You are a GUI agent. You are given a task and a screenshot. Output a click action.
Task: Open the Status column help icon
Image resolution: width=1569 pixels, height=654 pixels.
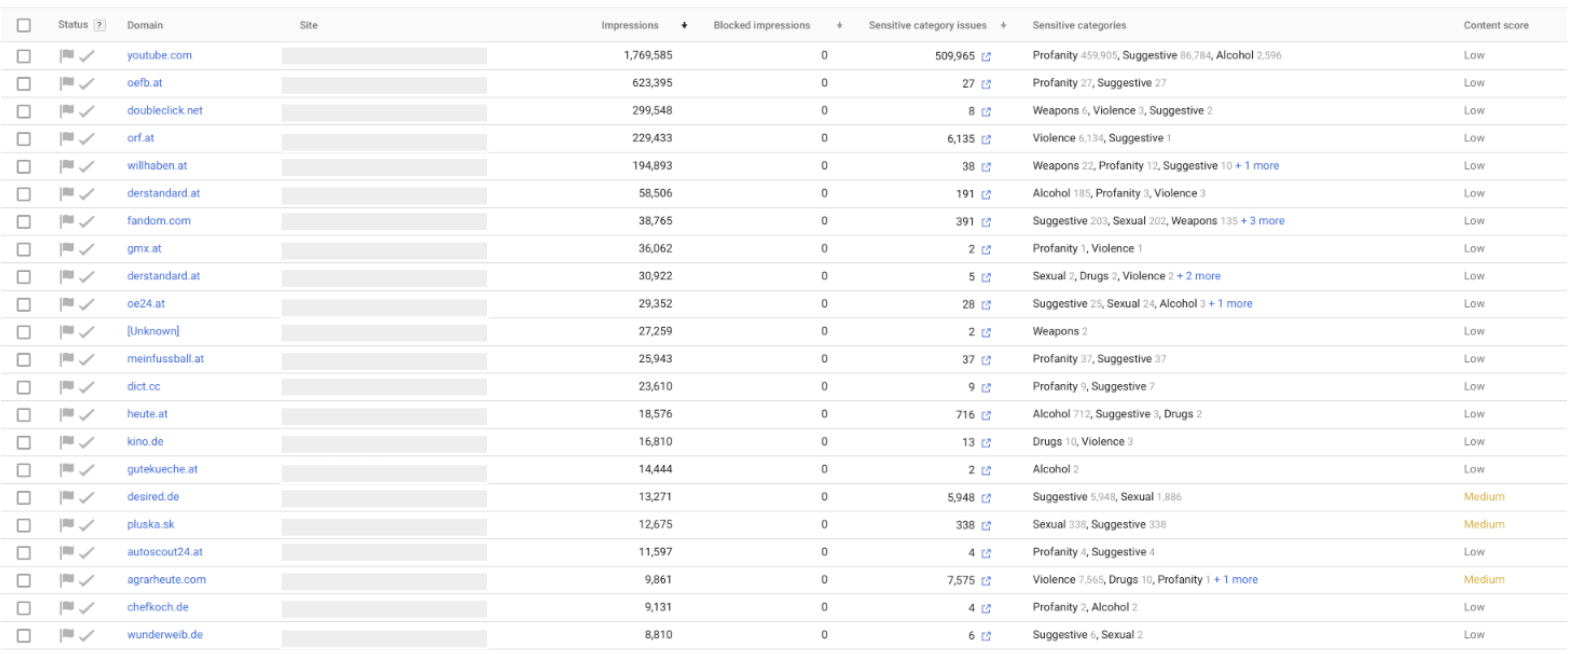tap(99, 25)
